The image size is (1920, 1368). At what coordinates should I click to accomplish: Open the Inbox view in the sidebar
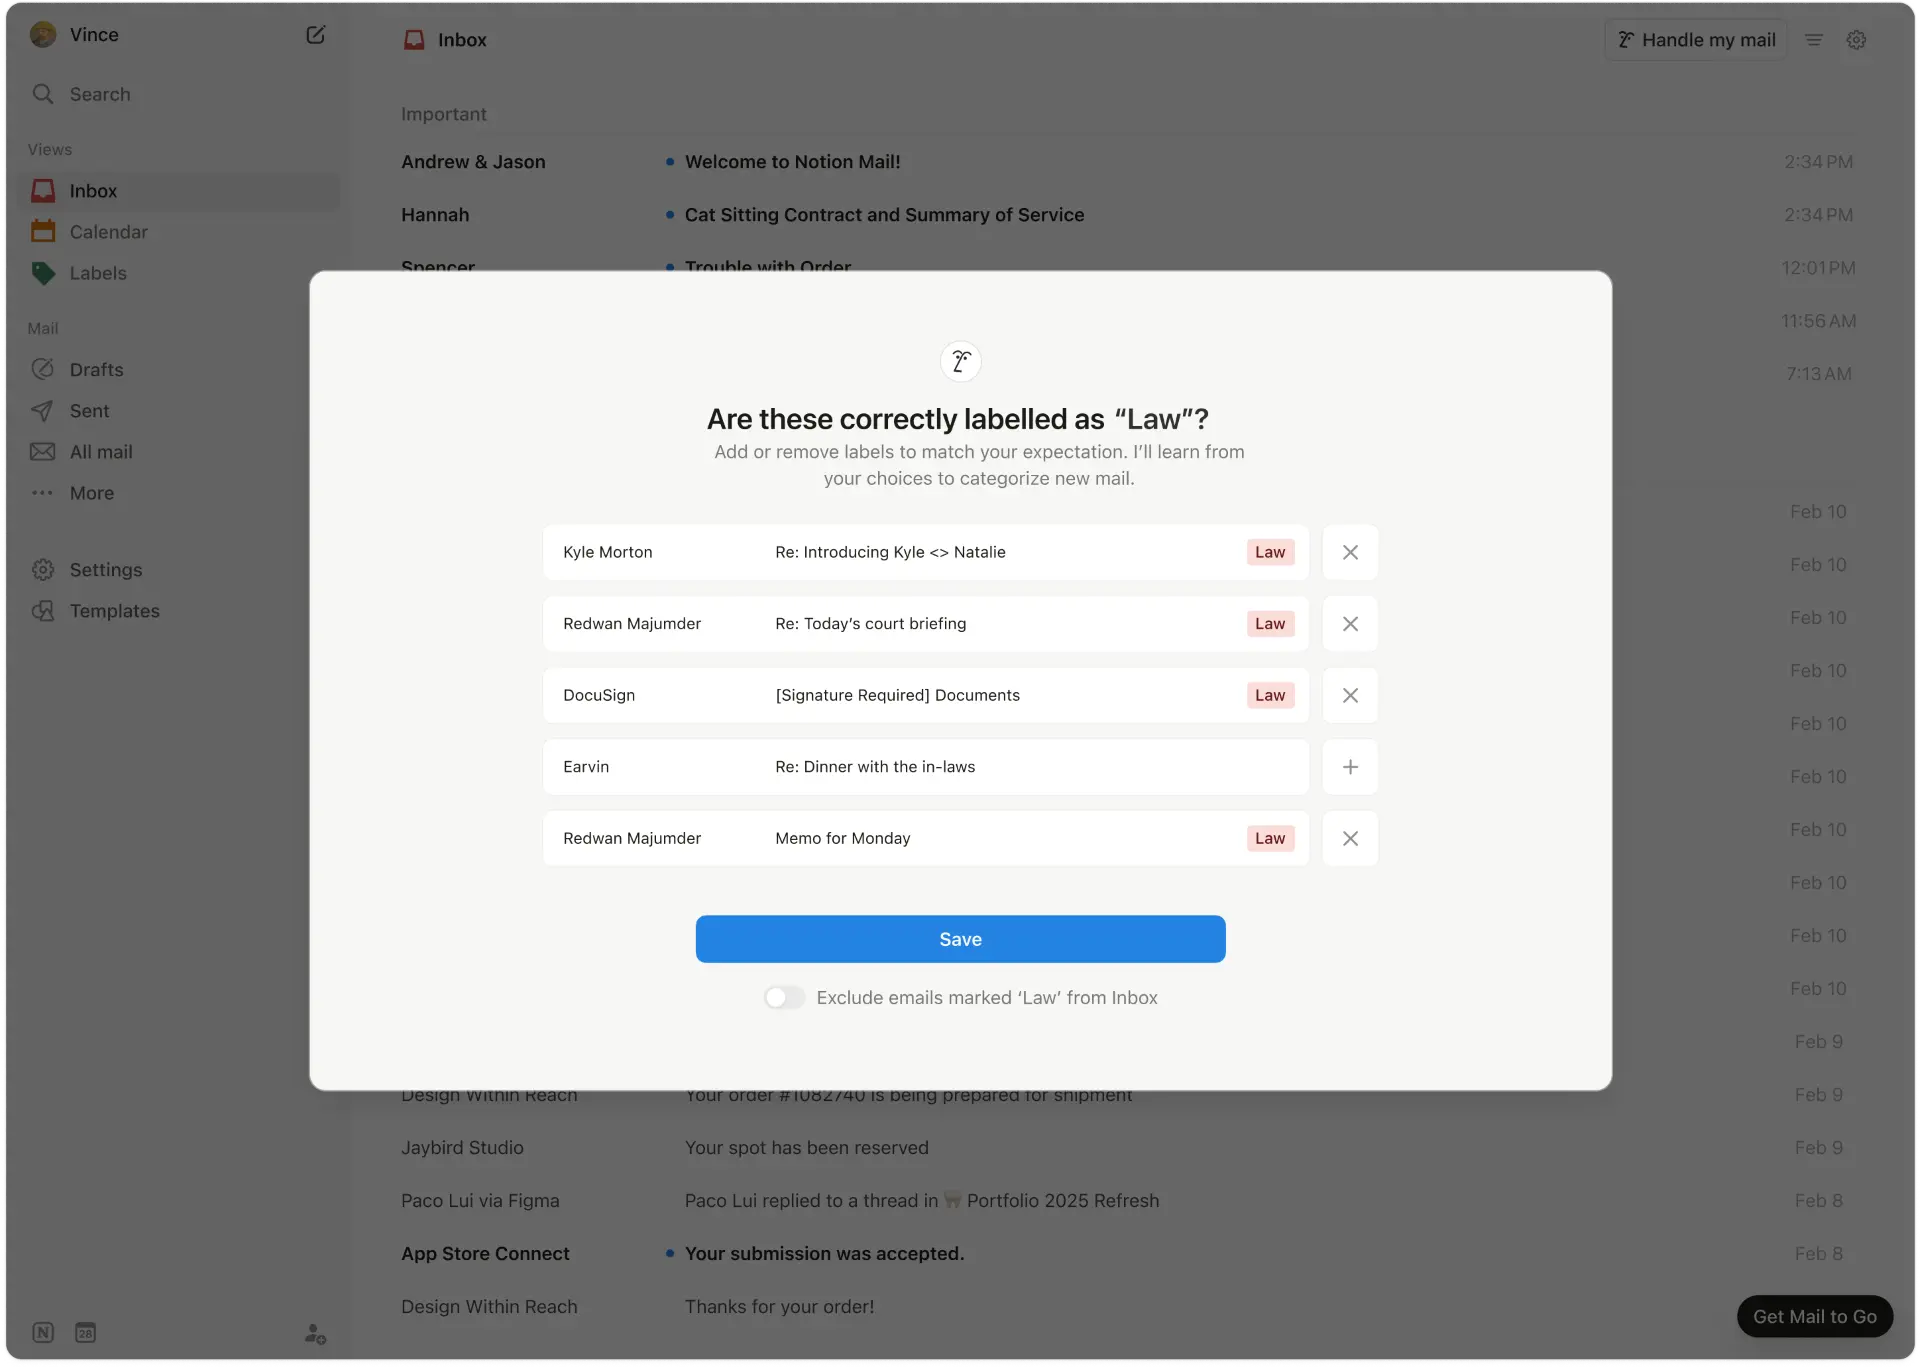[x=95, y=191]
